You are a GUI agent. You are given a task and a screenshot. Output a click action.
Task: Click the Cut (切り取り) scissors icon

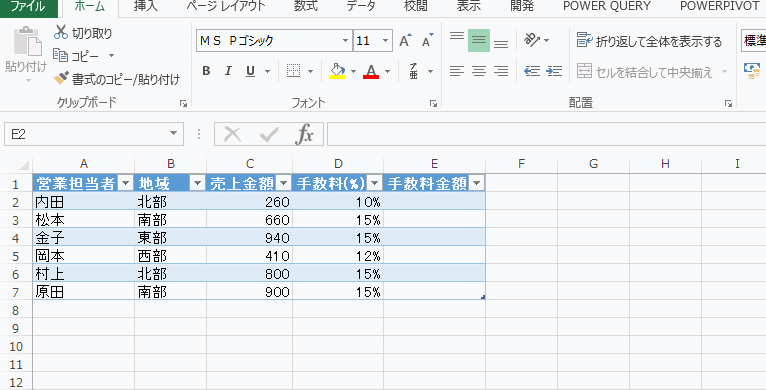(x=61, y=33)
